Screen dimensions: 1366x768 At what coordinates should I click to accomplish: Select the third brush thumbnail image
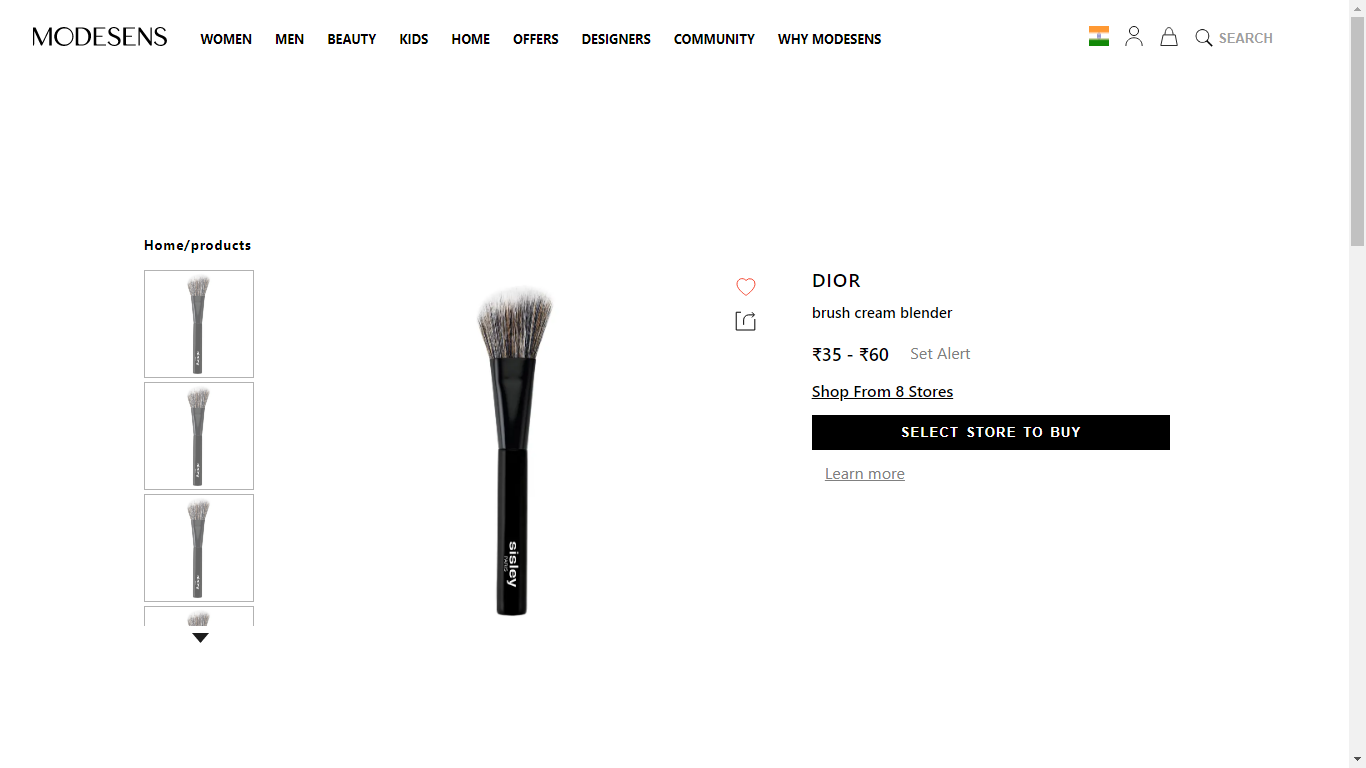click(199, 548)
